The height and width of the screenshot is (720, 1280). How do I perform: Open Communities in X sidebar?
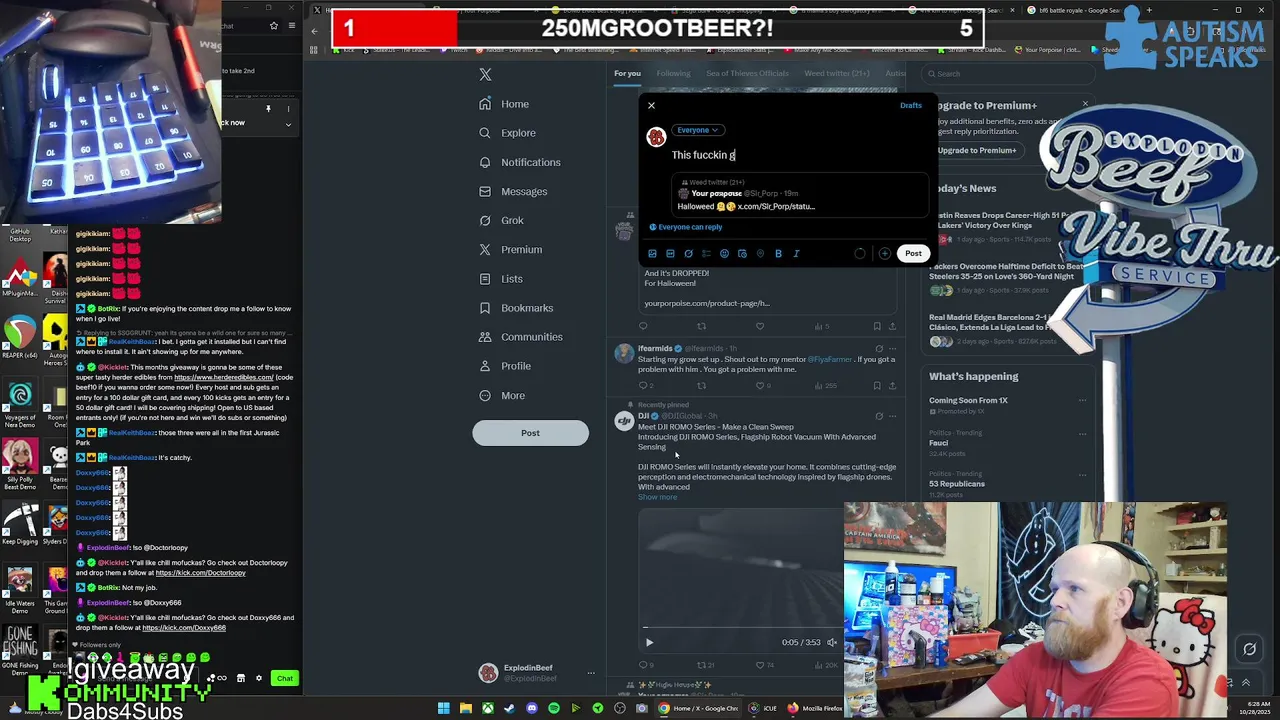(x=520, y=337)
